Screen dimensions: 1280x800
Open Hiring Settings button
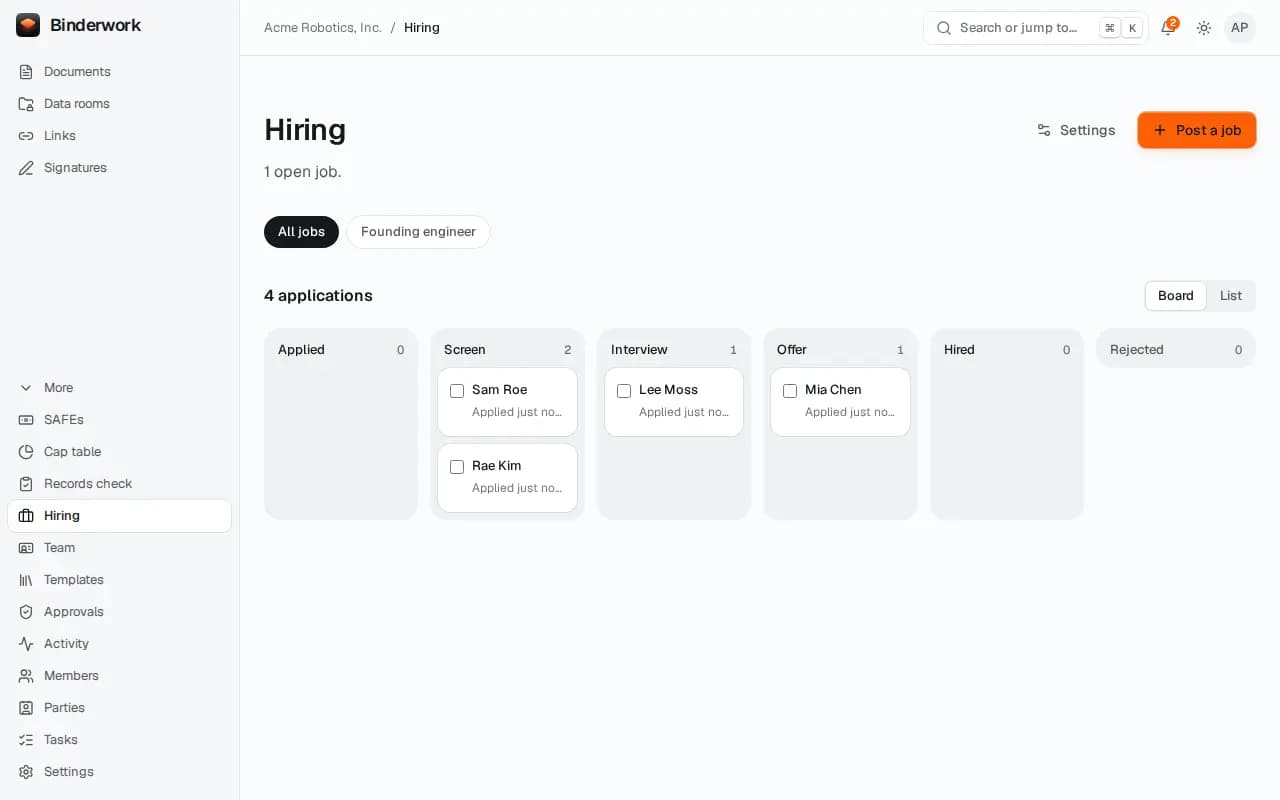[x=1076, y=130]
